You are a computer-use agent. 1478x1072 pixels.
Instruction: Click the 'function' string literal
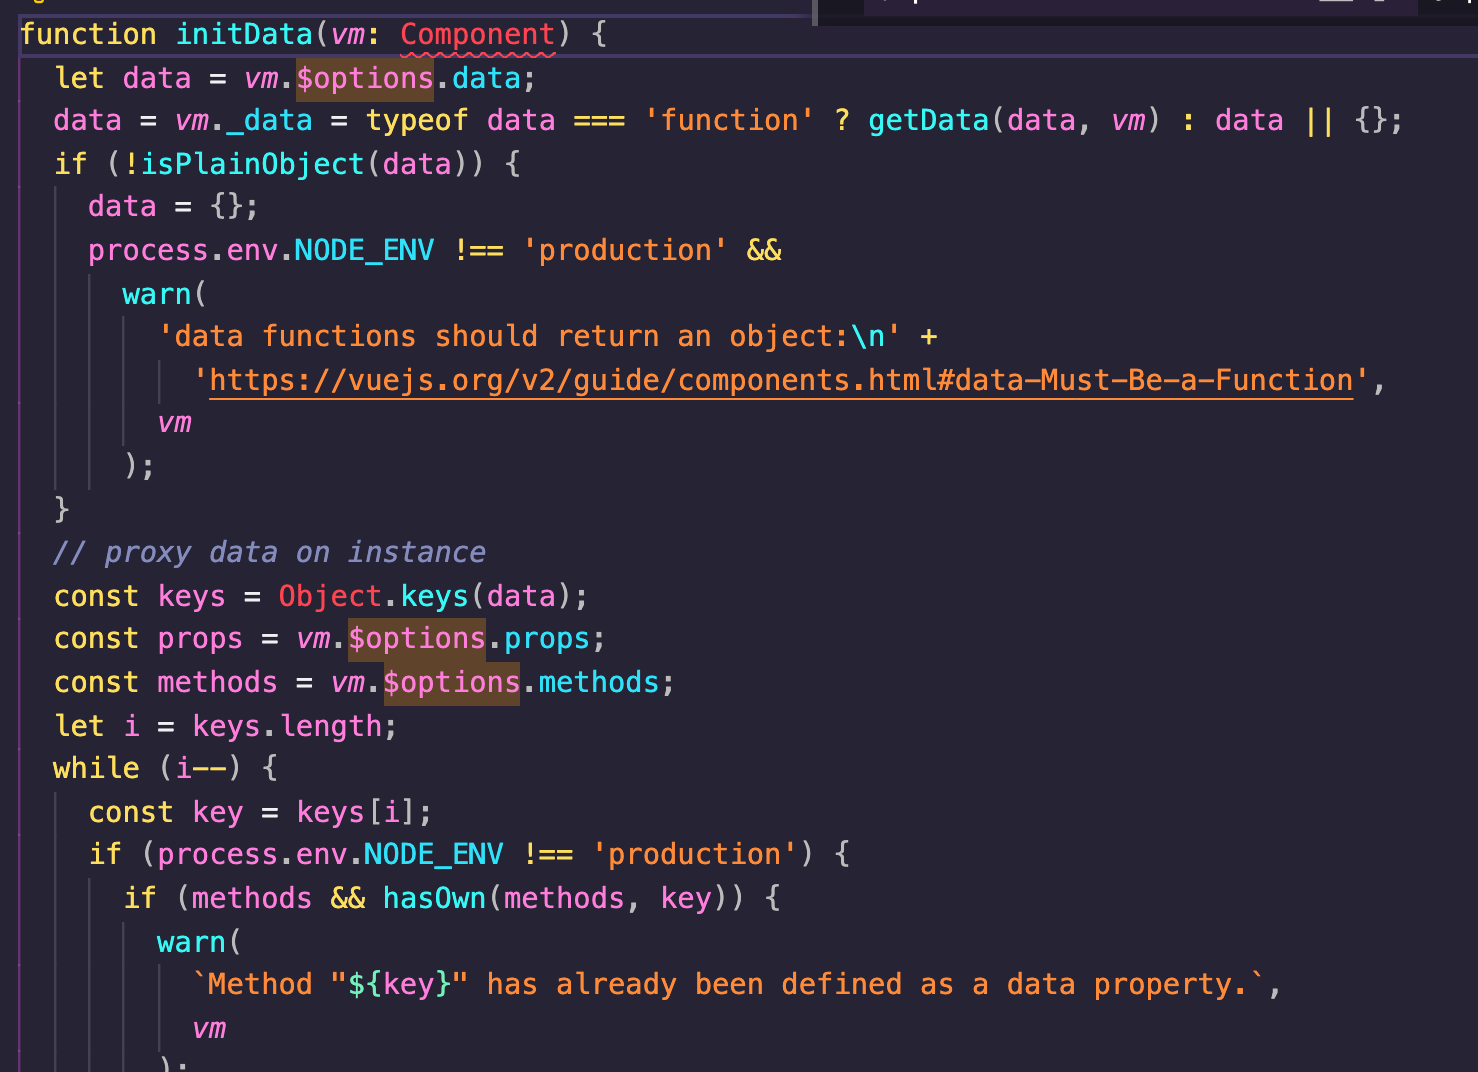click(x=729, y=121)
